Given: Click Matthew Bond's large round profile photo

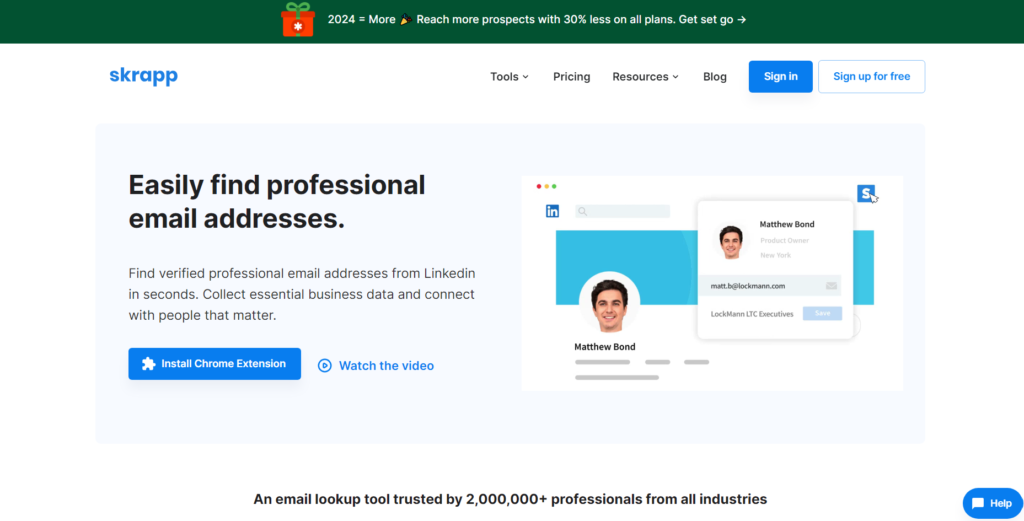Looking at the screenshot, I should tap(609, 302).
